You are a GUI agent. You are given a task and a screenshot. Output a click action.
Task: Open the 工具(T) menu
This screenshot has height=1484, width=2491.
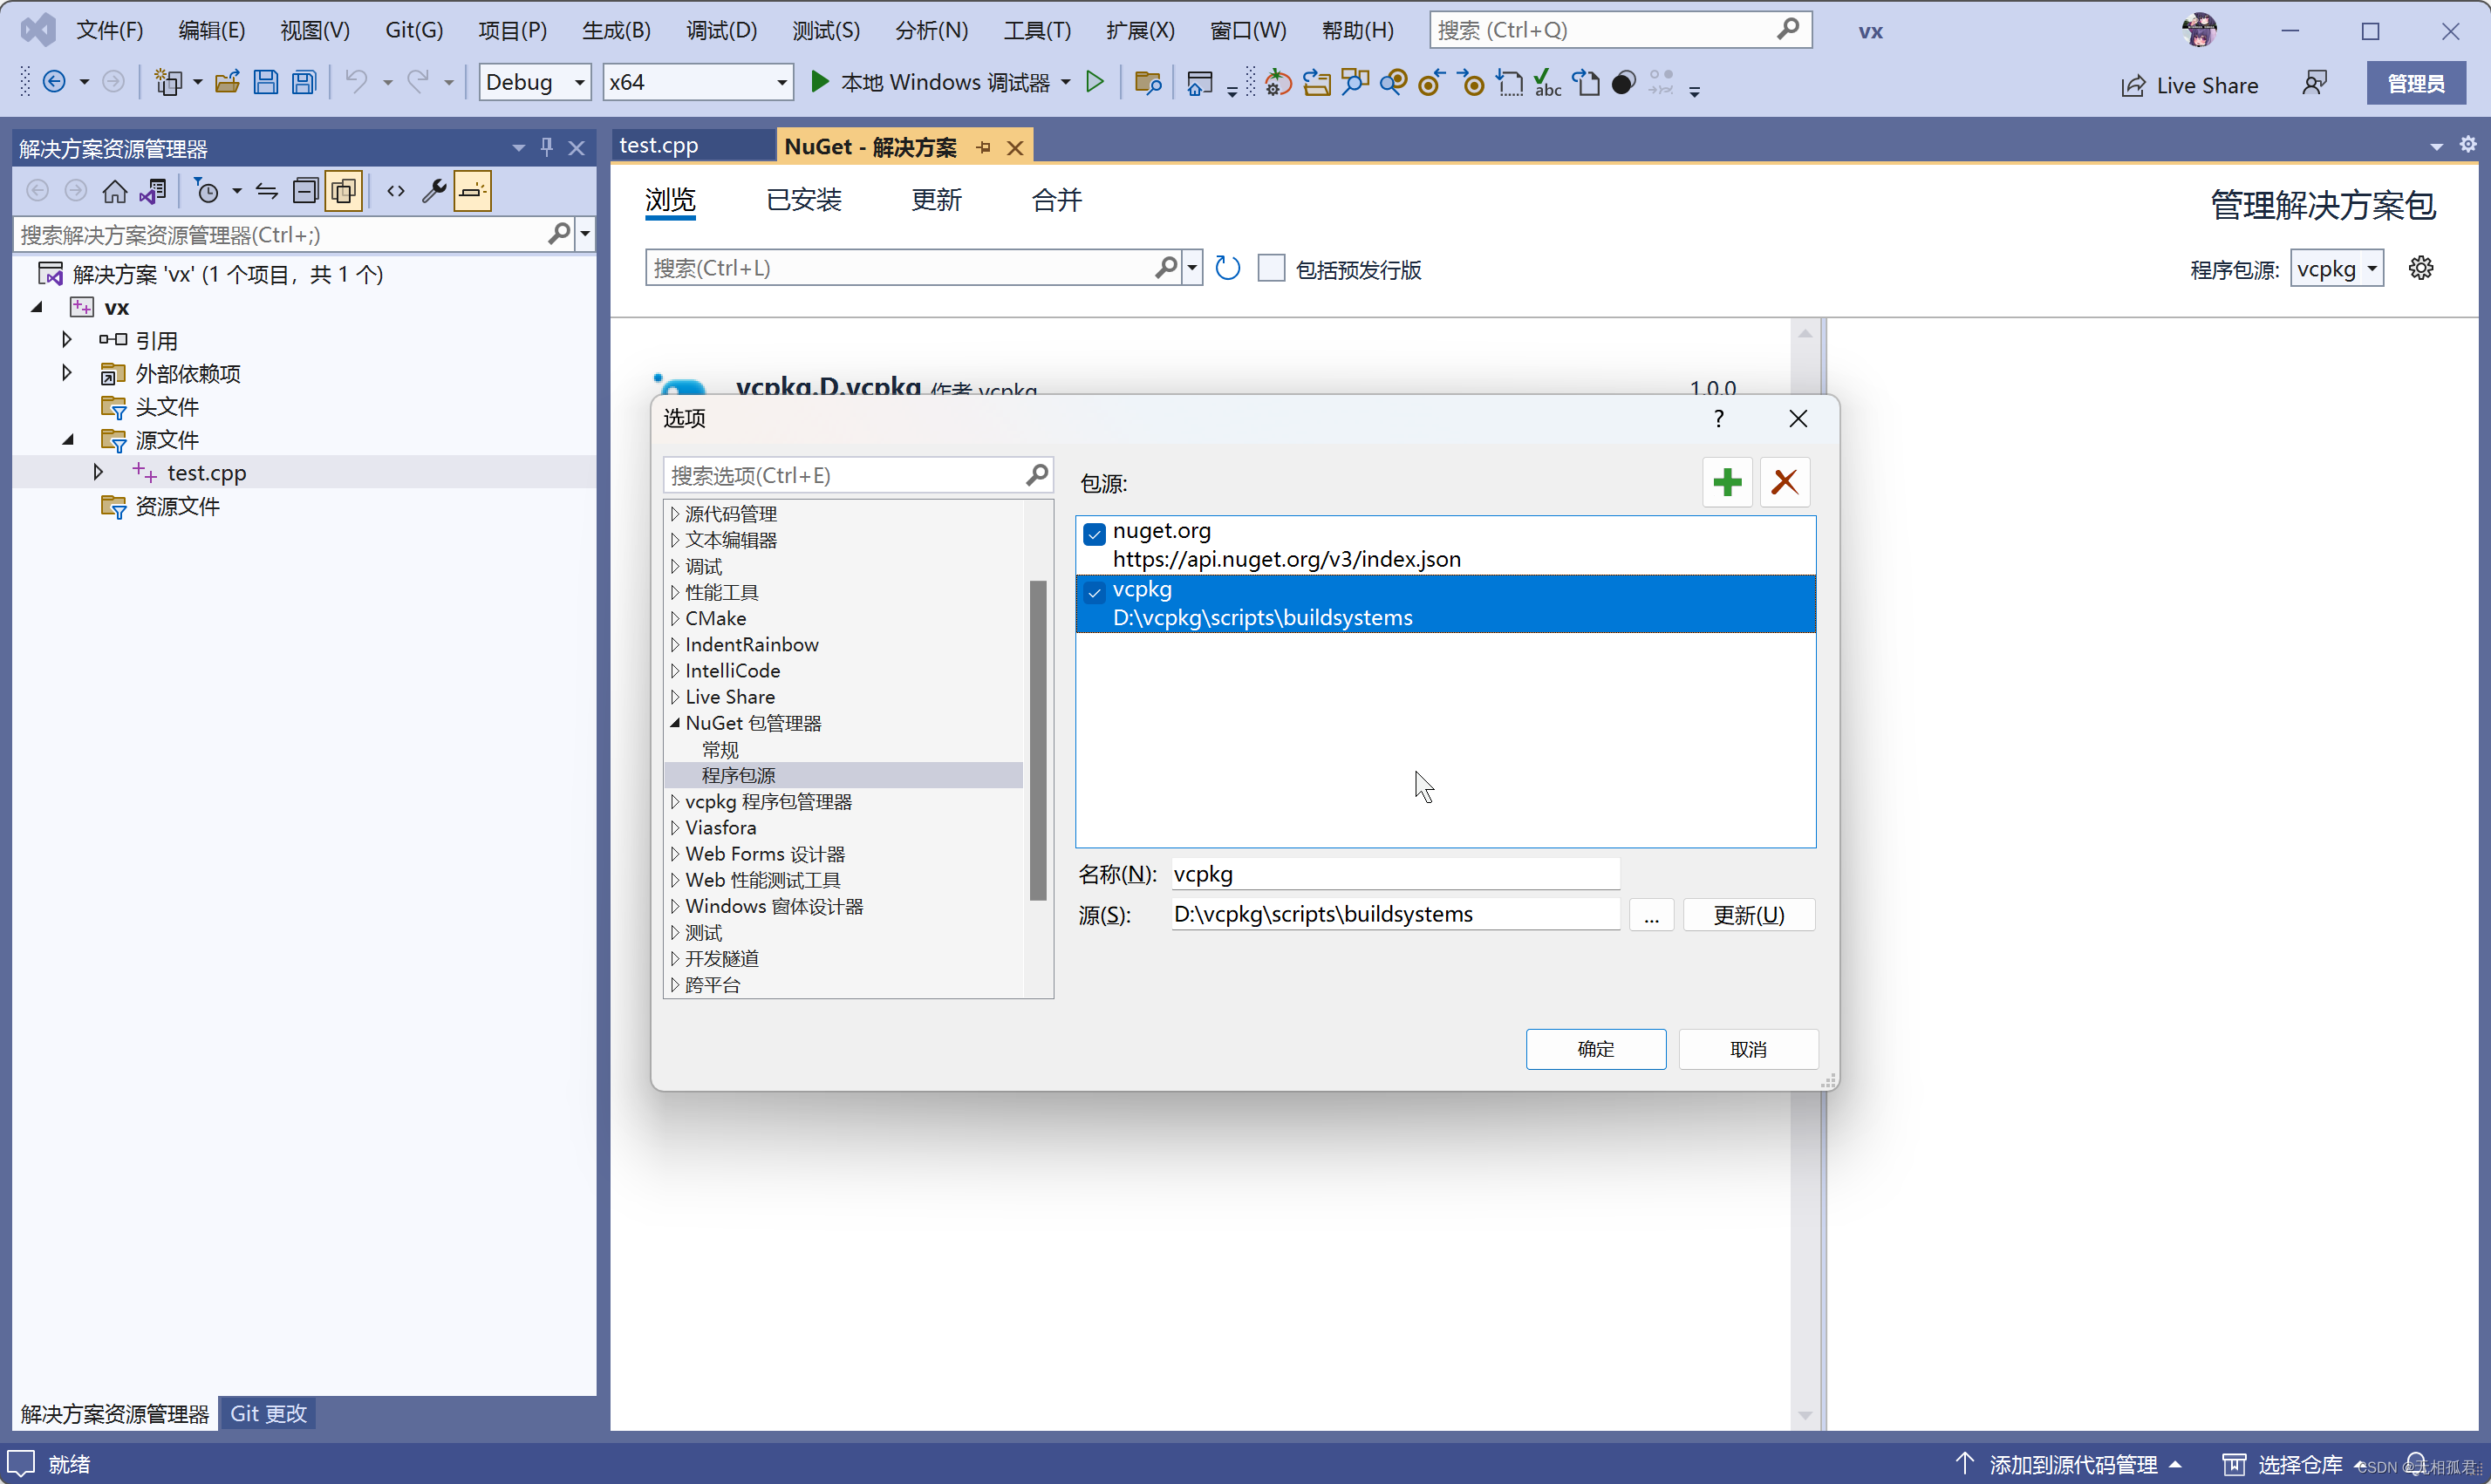click(1036, 30)
